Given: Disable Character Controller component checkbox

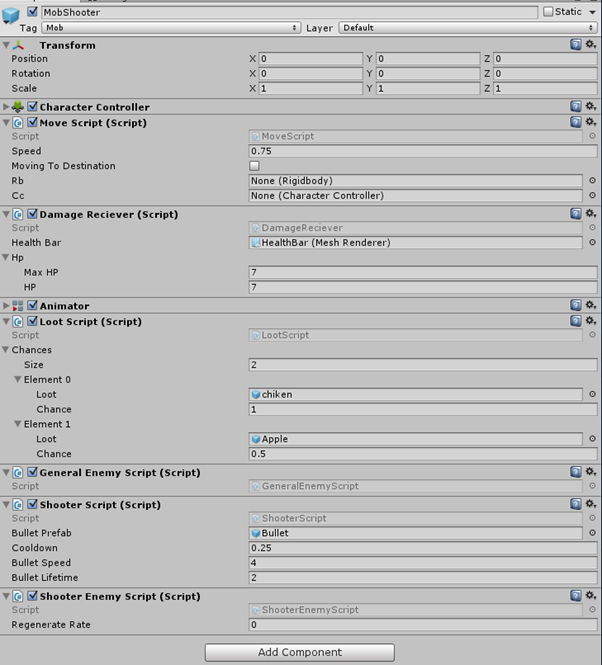Looking at the screenshot, I should [x=32, y=106].
